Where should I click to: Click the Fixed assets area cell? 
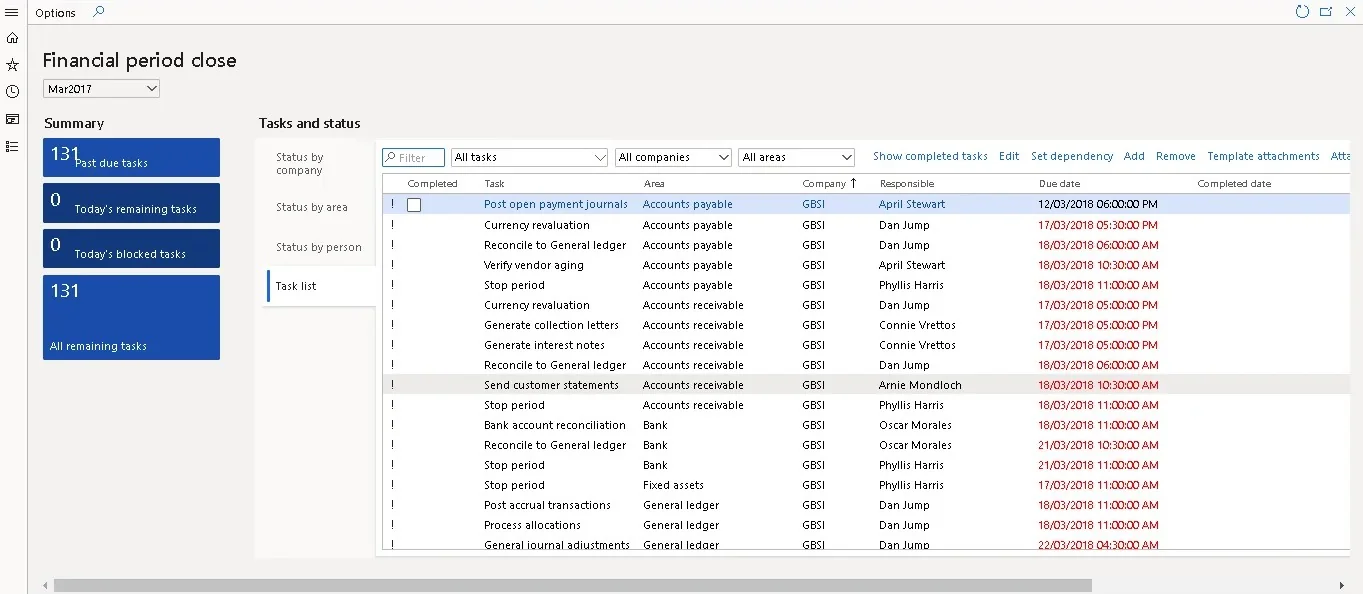tap(673, 485)
